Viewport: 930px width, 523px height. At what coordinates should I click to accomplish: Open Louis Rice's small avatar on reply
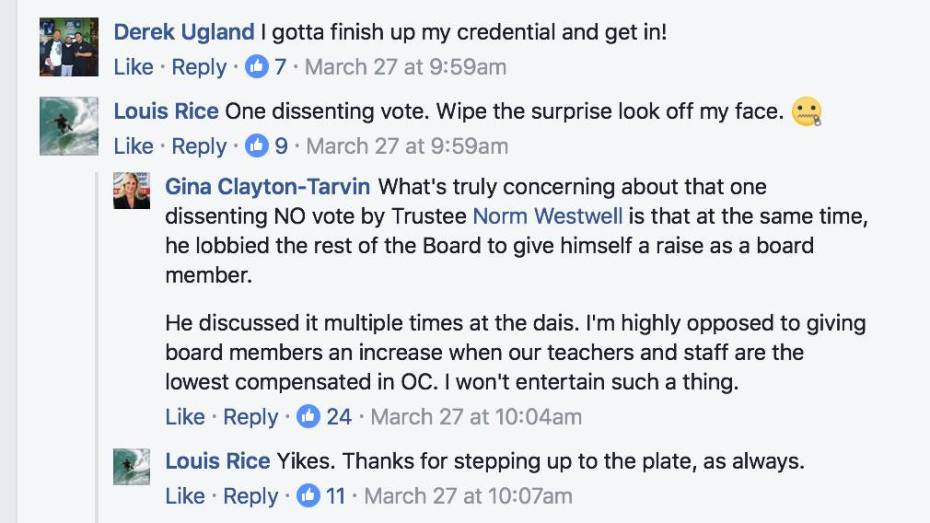click(132, 466)
